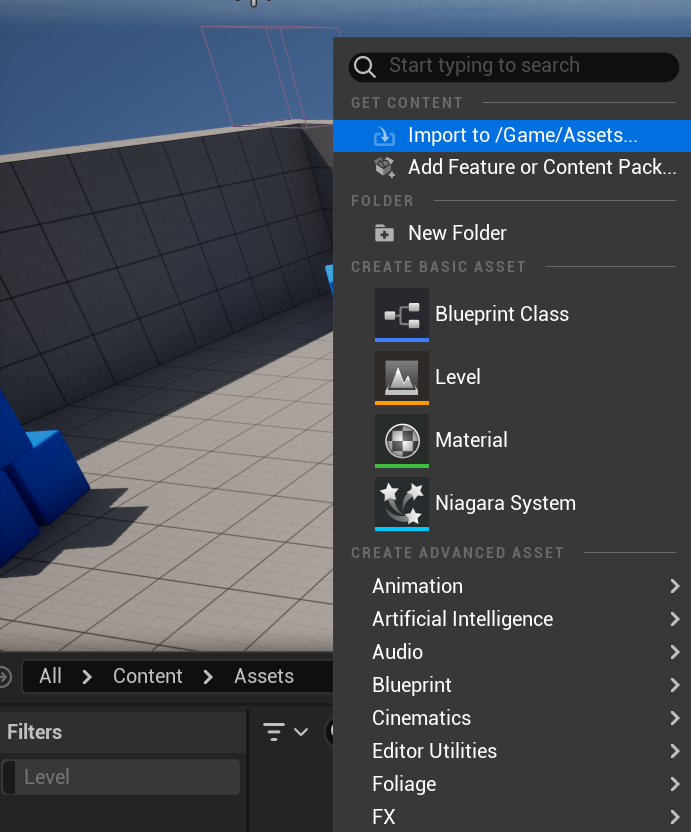Open the Cinematics submenu
691x832 pixels.
tap(512, 718)
